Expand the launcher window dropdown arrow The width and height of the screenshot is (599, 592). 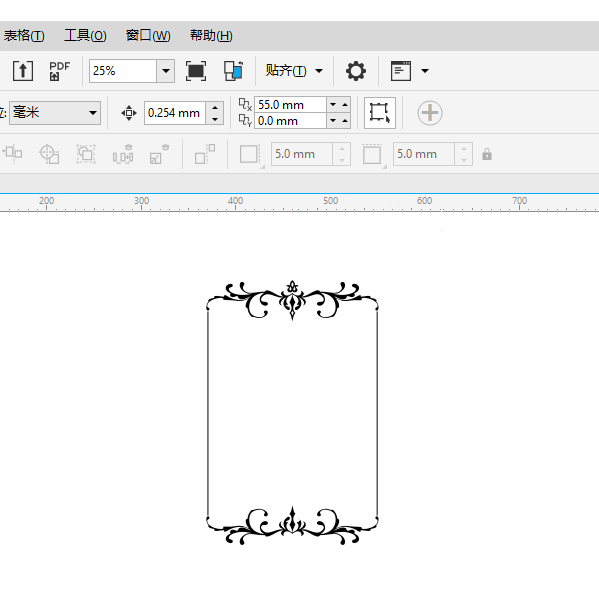425,71
